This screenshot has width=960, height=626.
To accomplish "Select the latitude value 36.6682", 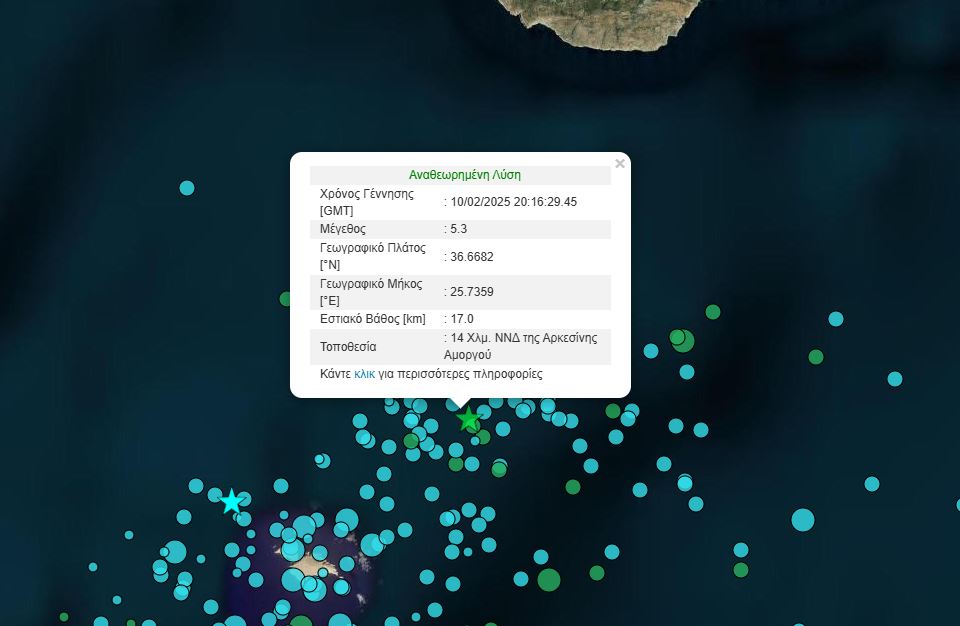I will pos(472,257).
